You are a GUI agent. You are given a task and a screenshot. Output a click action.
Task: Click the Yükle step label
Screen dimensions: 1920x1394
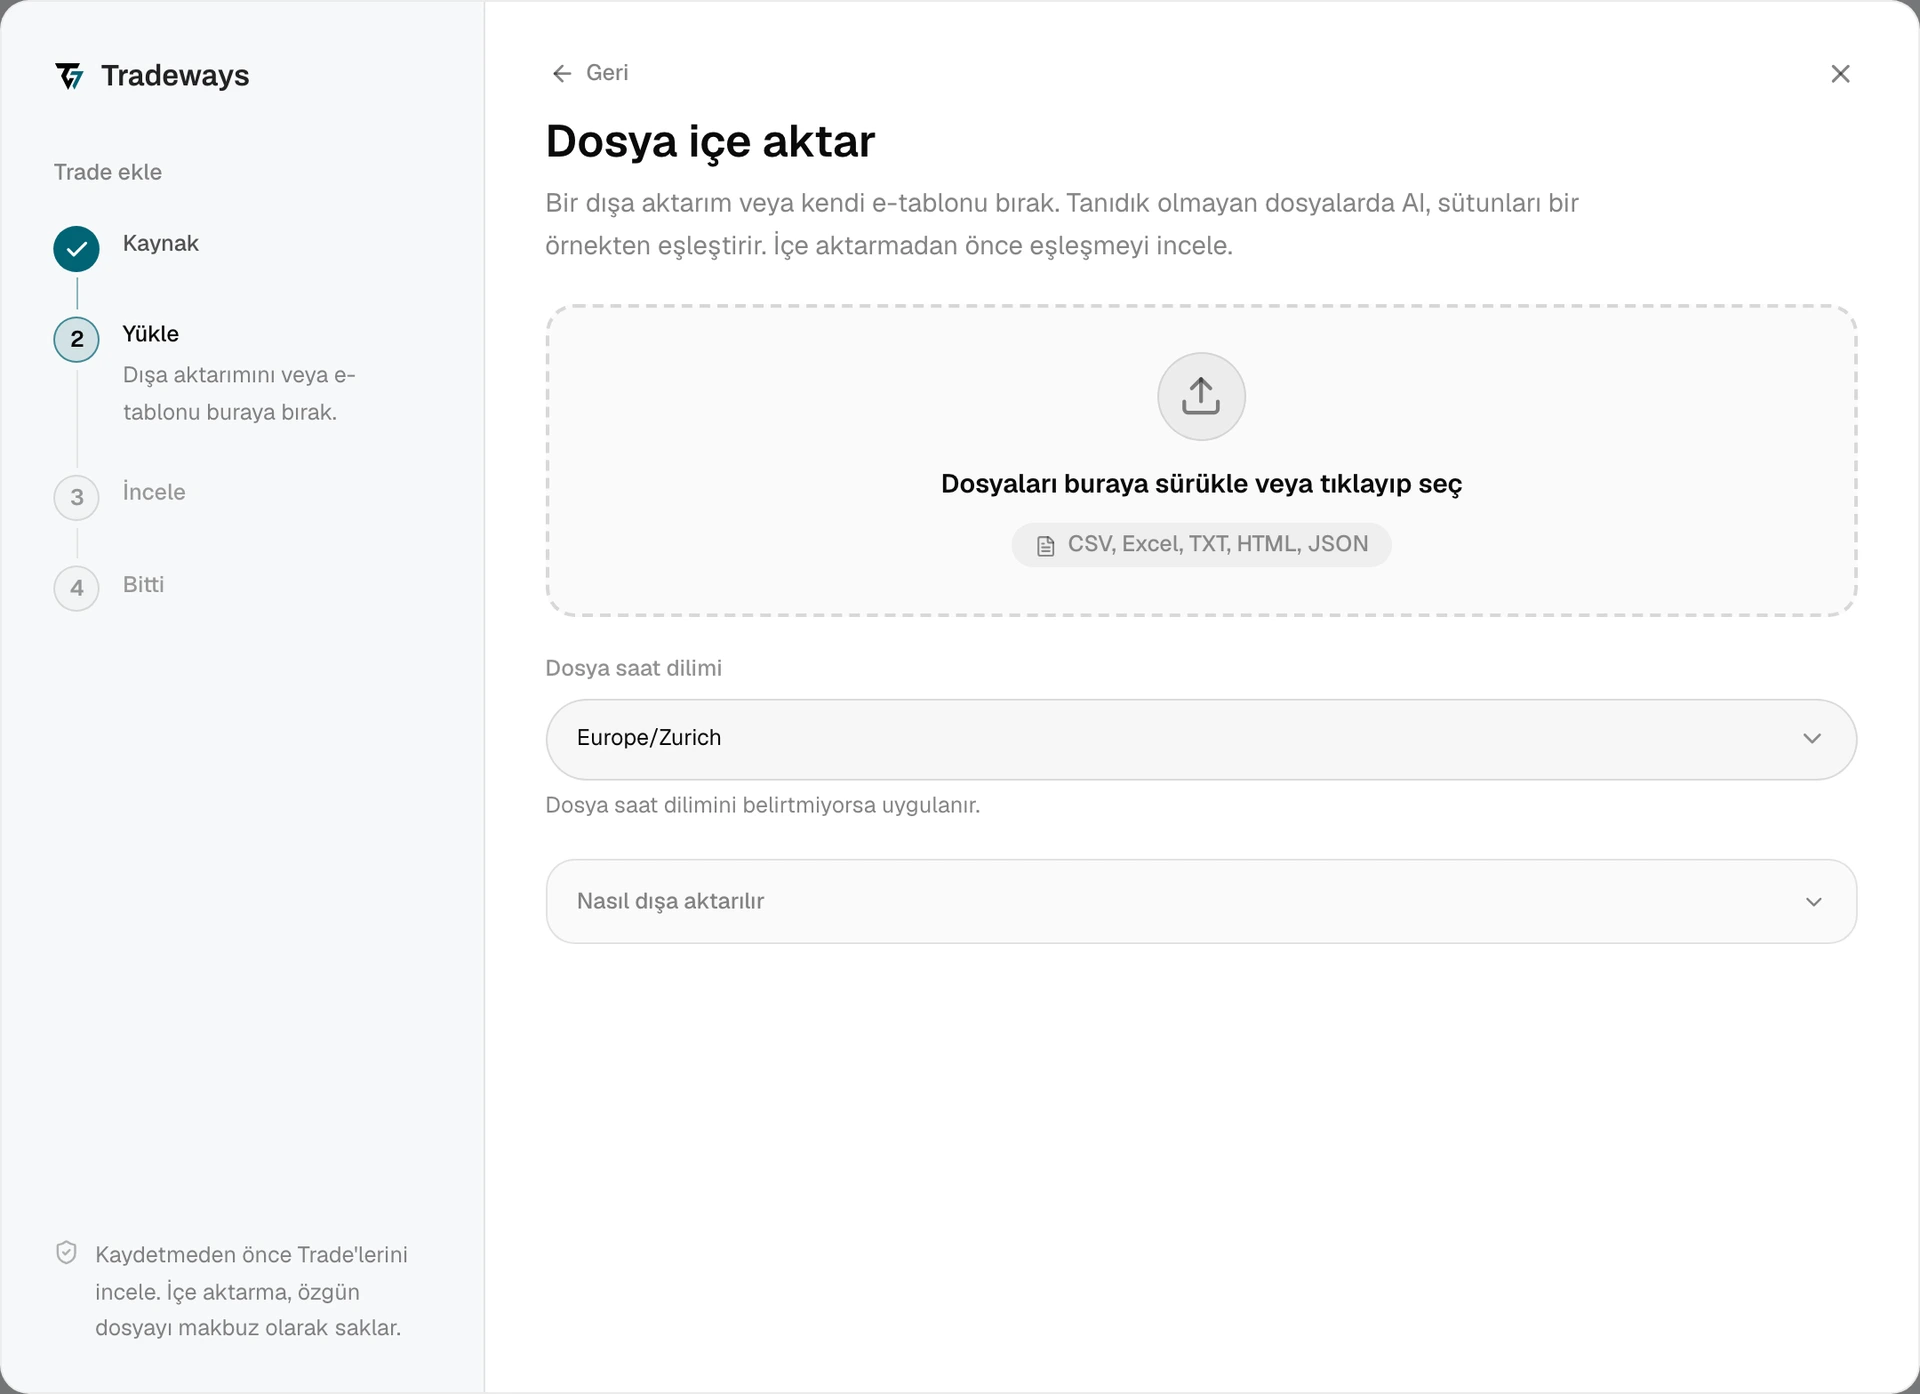tap(151, 334)
